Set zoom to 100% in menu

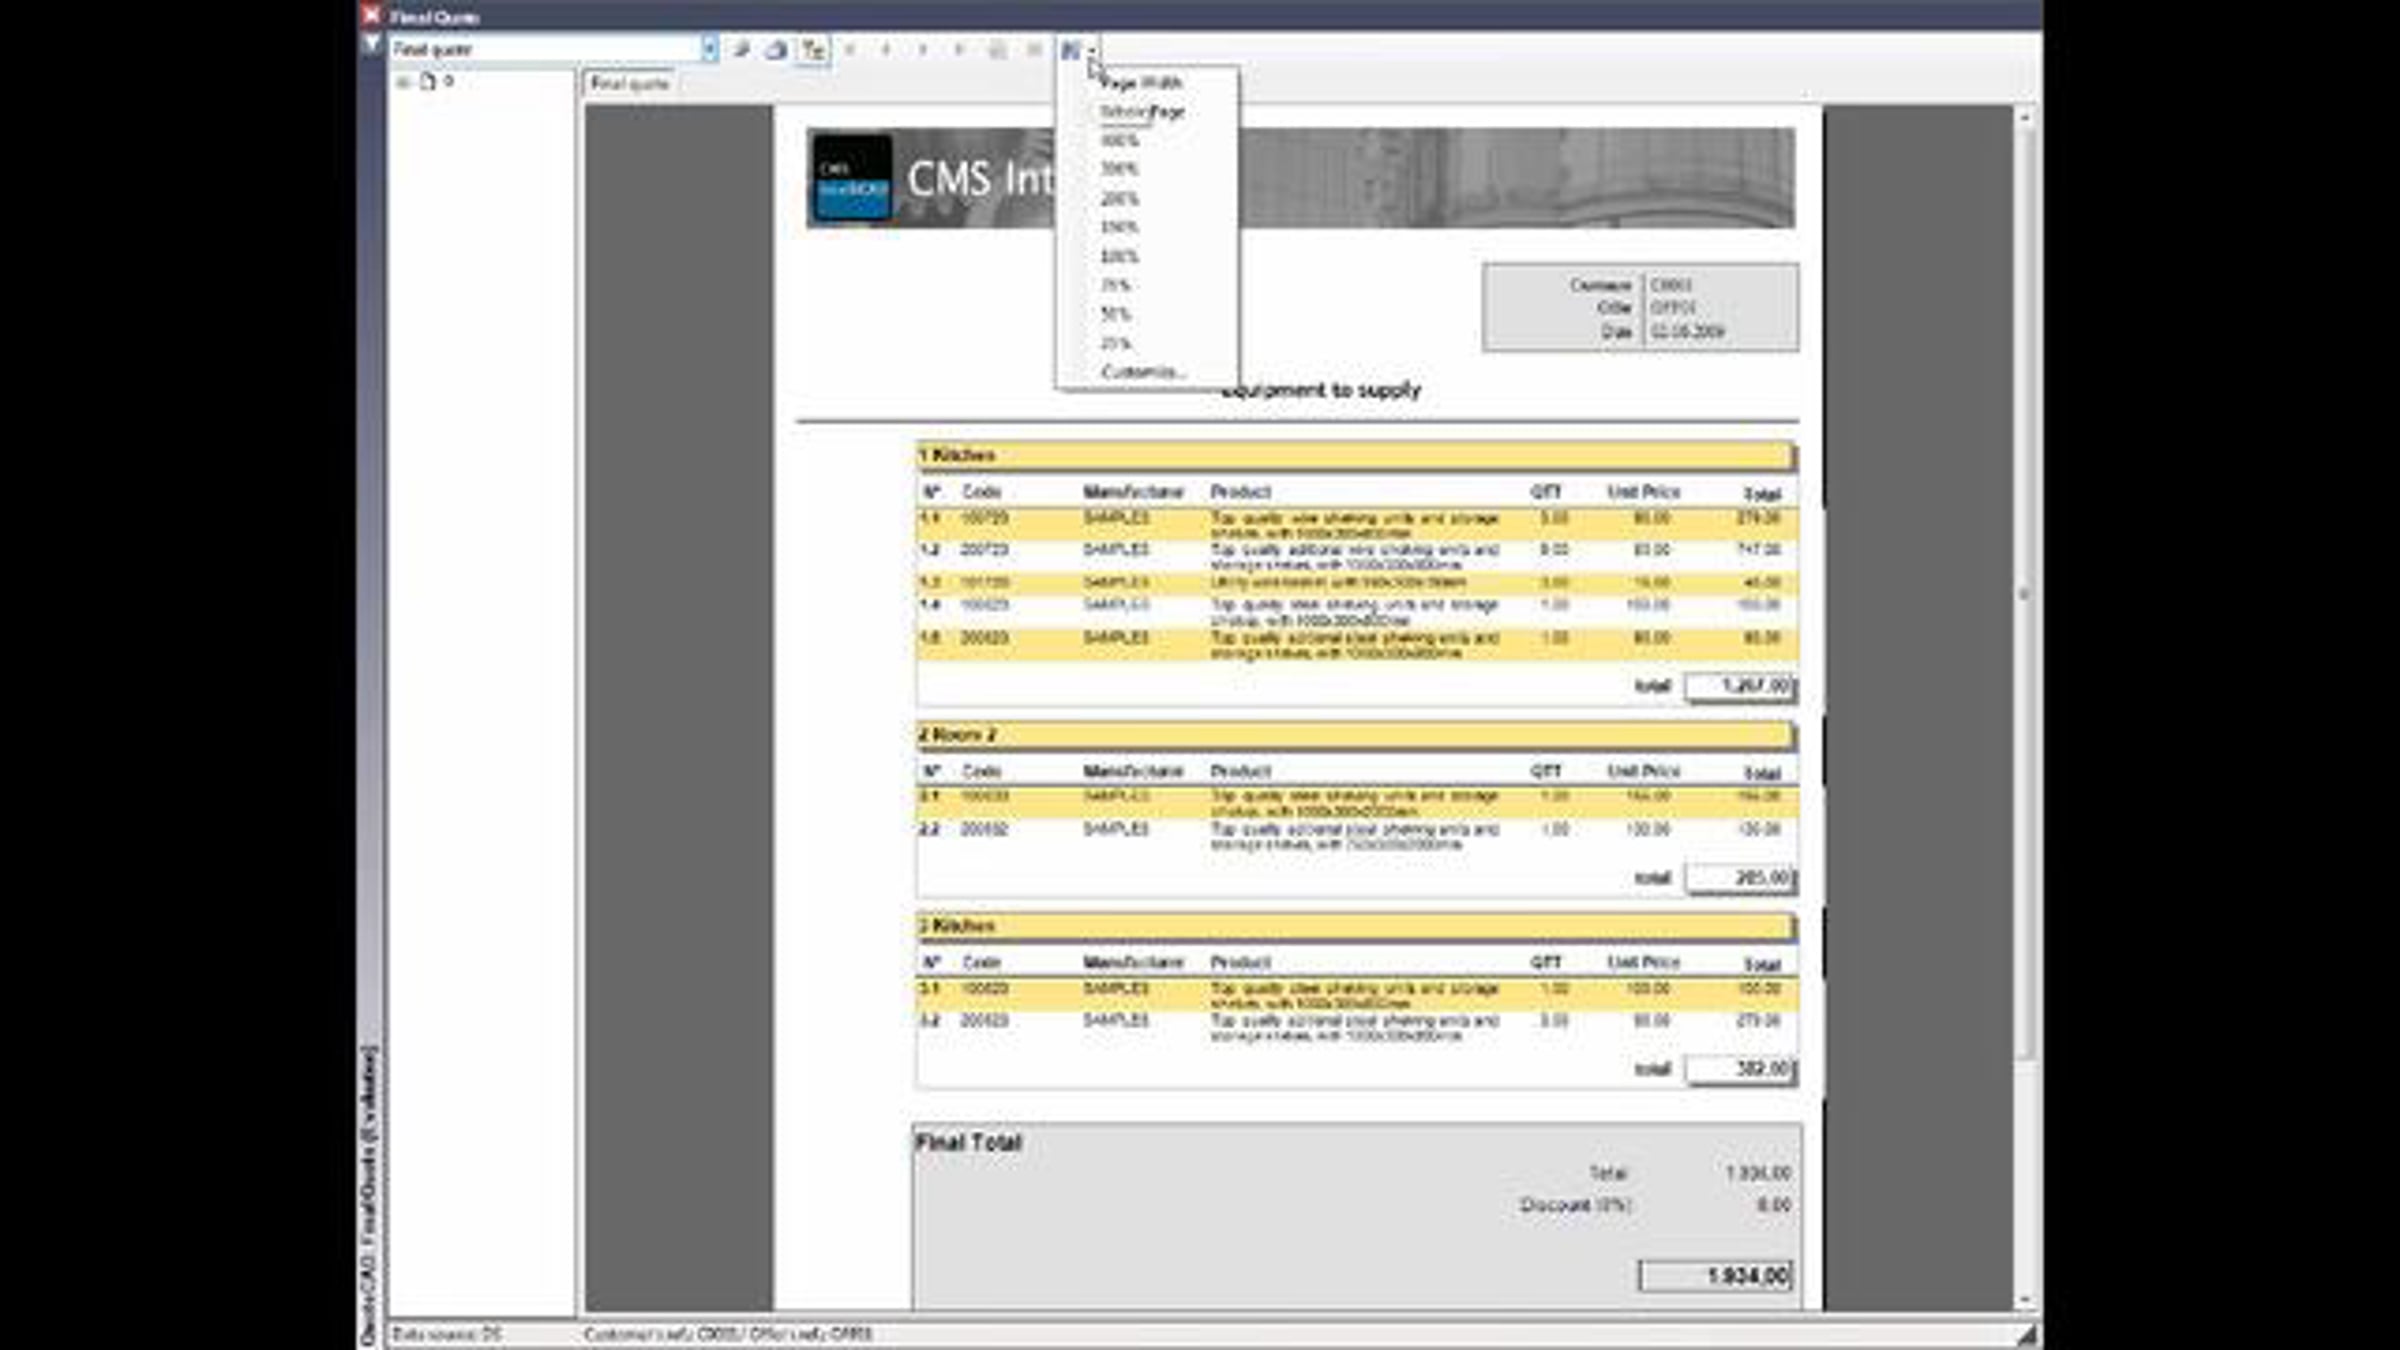tap(1119, 257)
